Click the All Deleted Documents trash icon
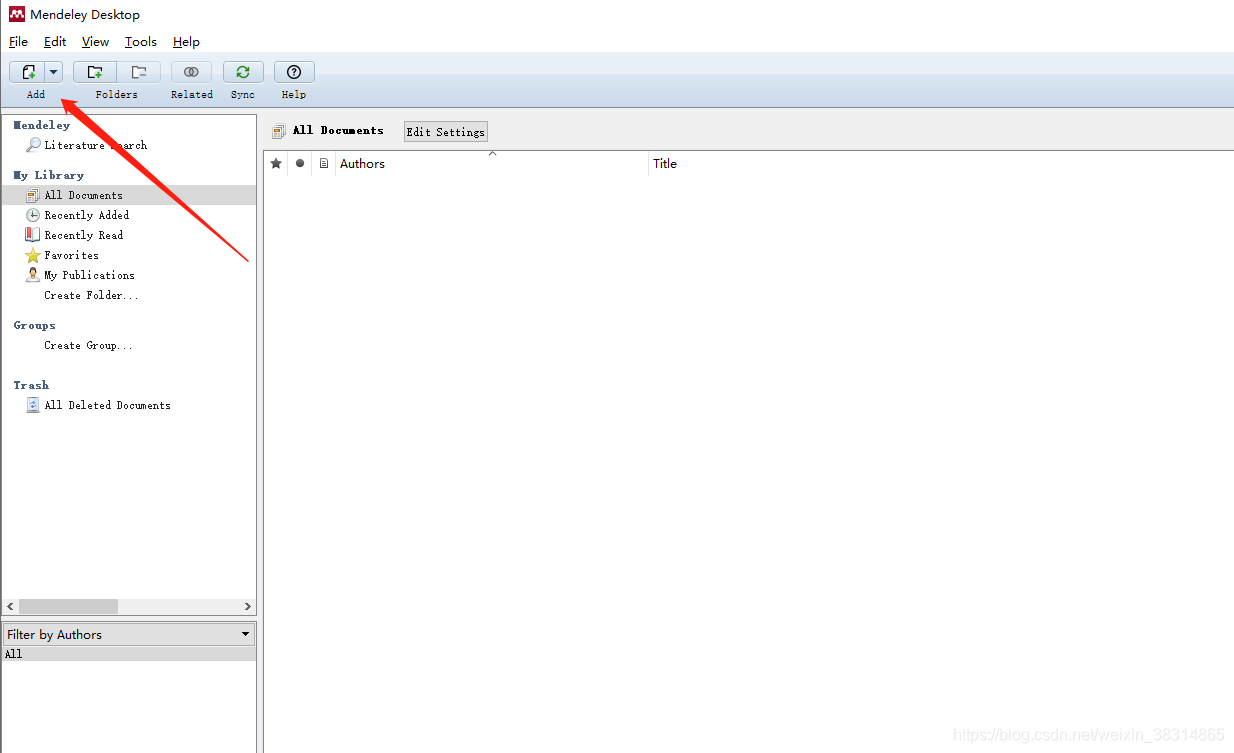1234x753 pixels. 33,405
